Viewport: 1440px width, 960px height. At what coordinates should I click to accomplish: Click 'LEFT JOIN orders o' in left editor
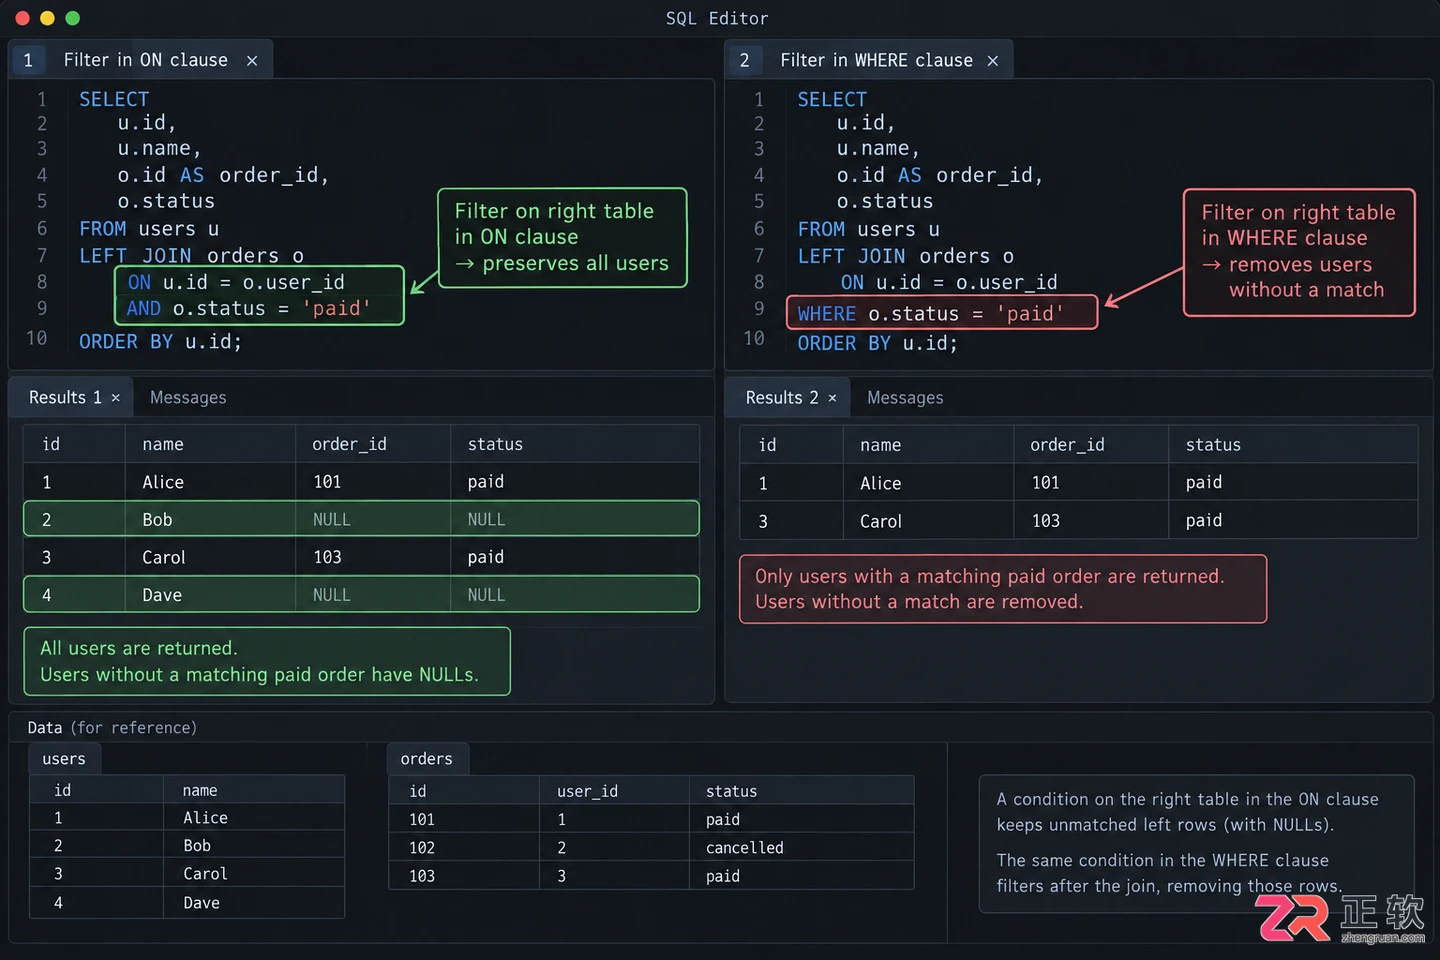(x=191, y=255)
